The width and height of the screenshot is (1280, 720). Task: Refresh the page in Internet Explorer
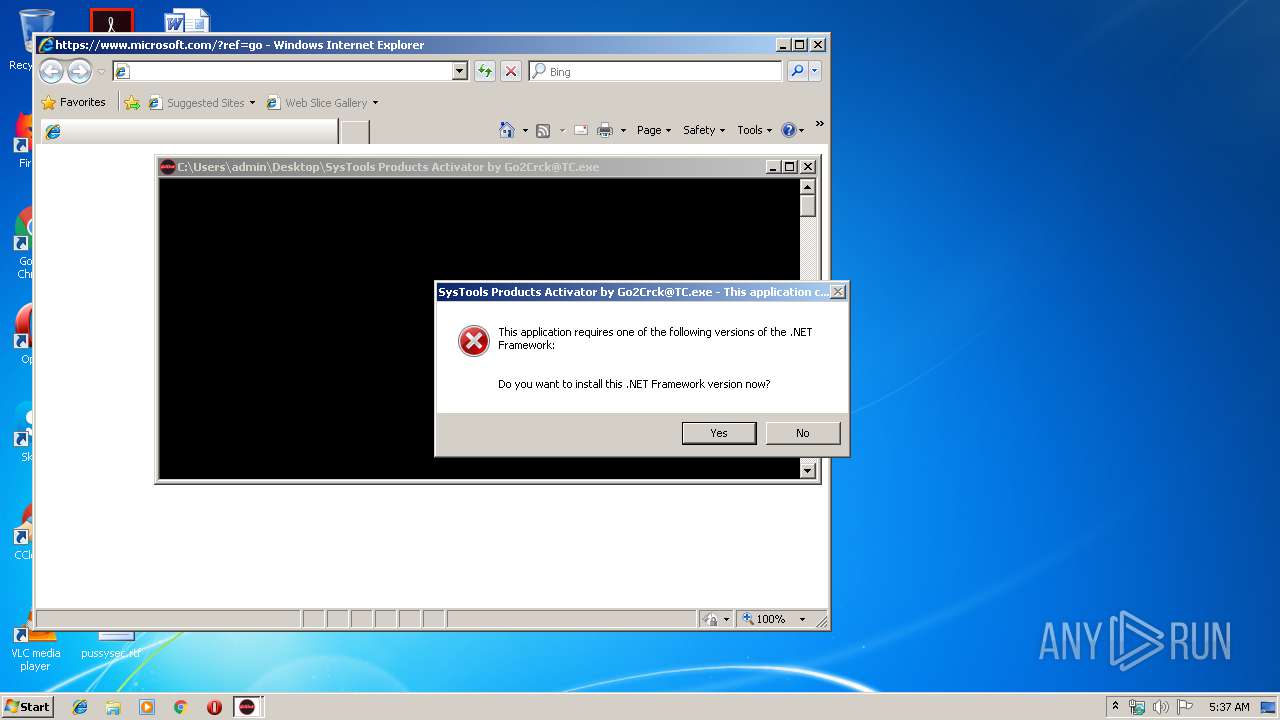(x=485, y=71)
